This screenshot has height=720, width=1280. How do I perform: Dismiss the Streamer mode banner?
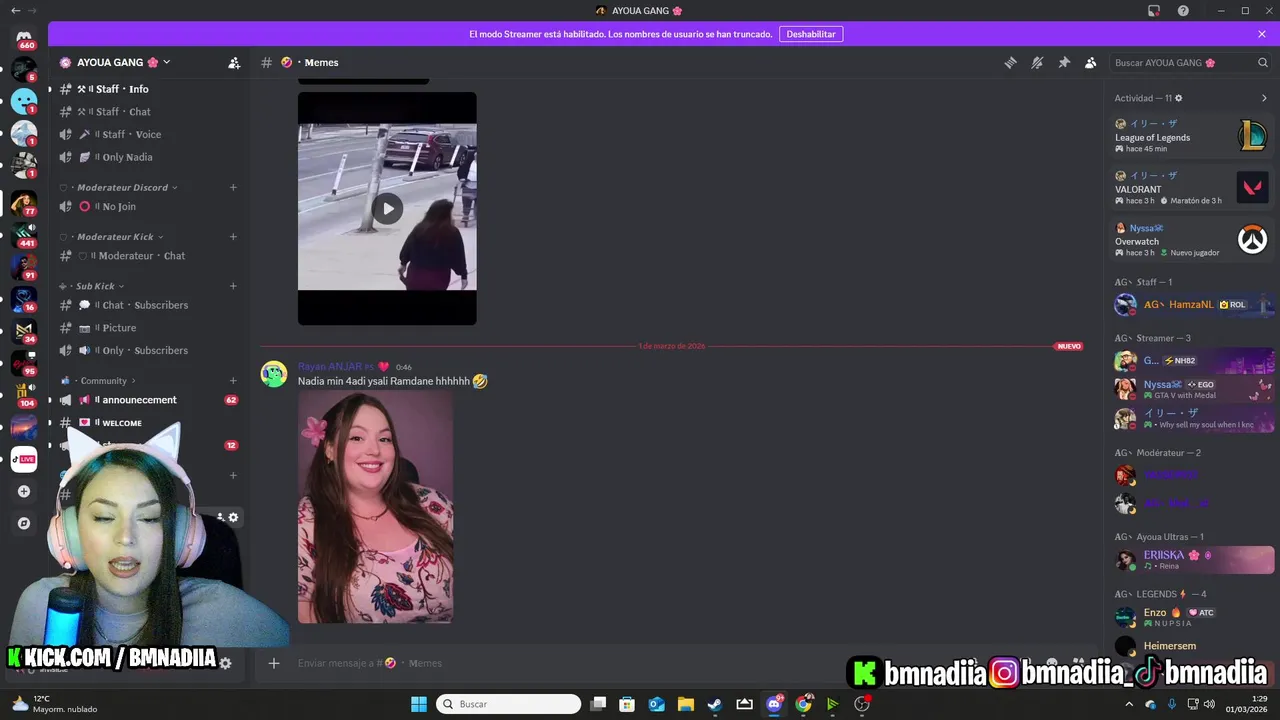pos(1262,34)
